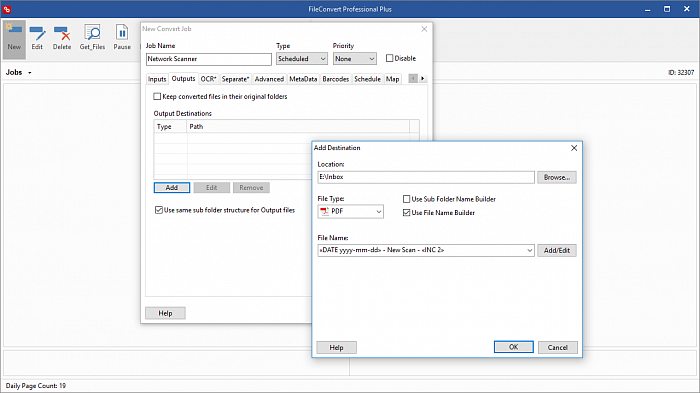700x393 pixels.
Task: Switch to the Separate* tab
Action: pos(235,79)
